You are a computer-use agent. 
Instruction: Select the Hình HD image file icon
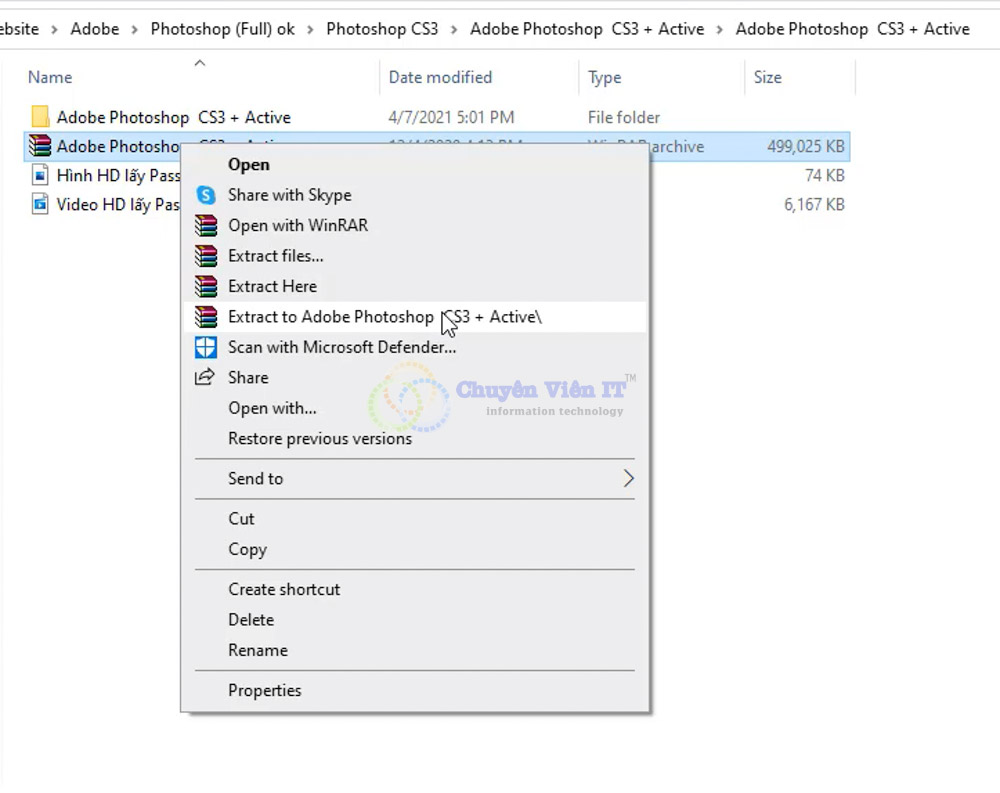[40, 175]
